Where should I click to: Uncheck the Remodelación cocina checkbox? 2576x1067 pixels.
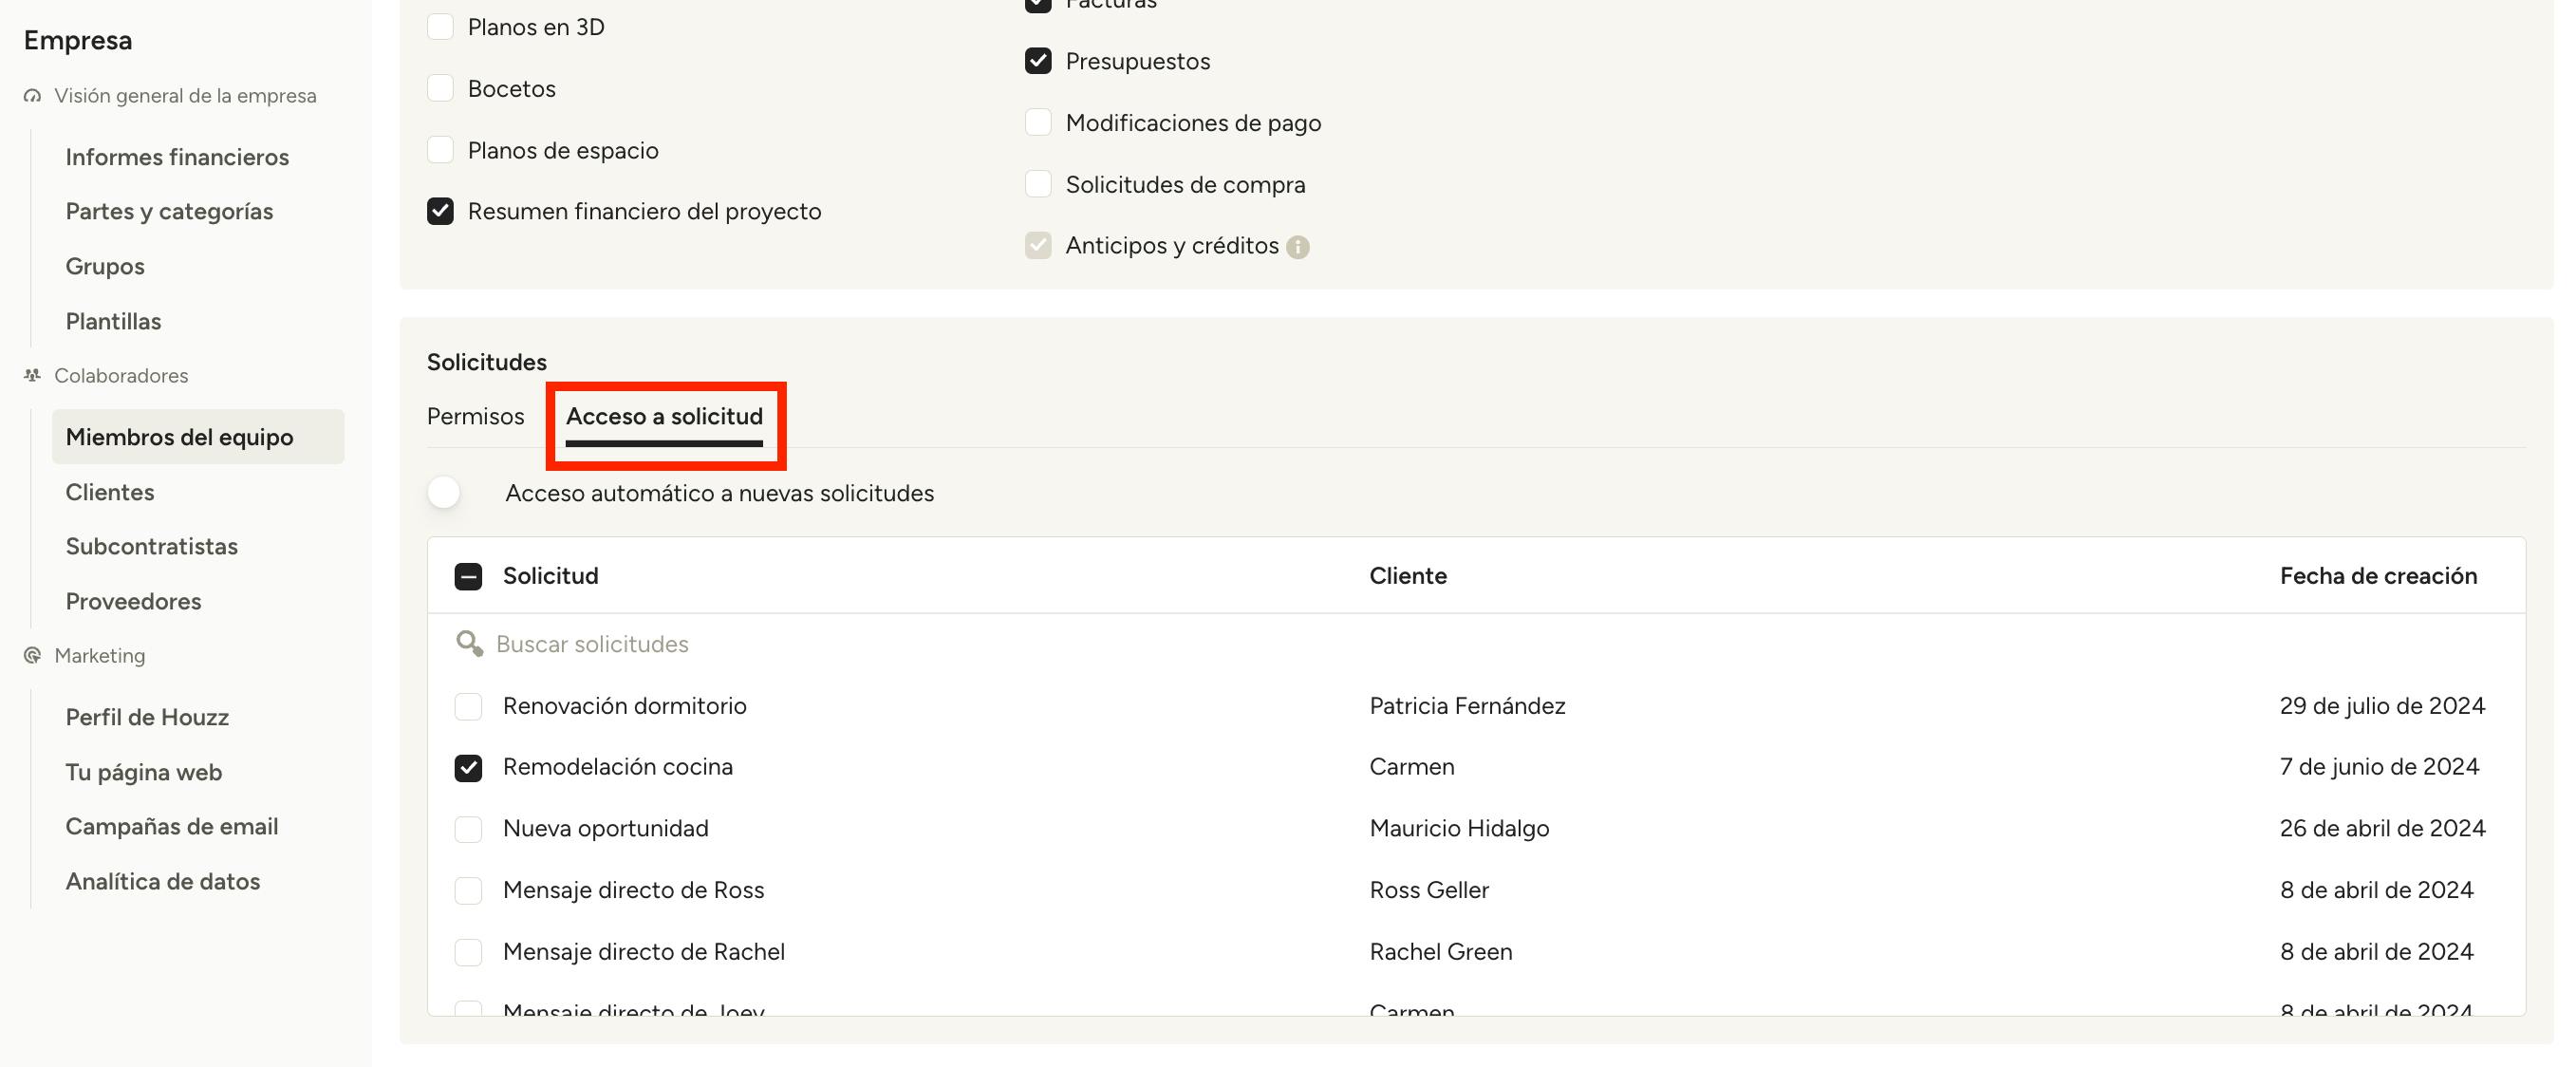tap(468, 767)
